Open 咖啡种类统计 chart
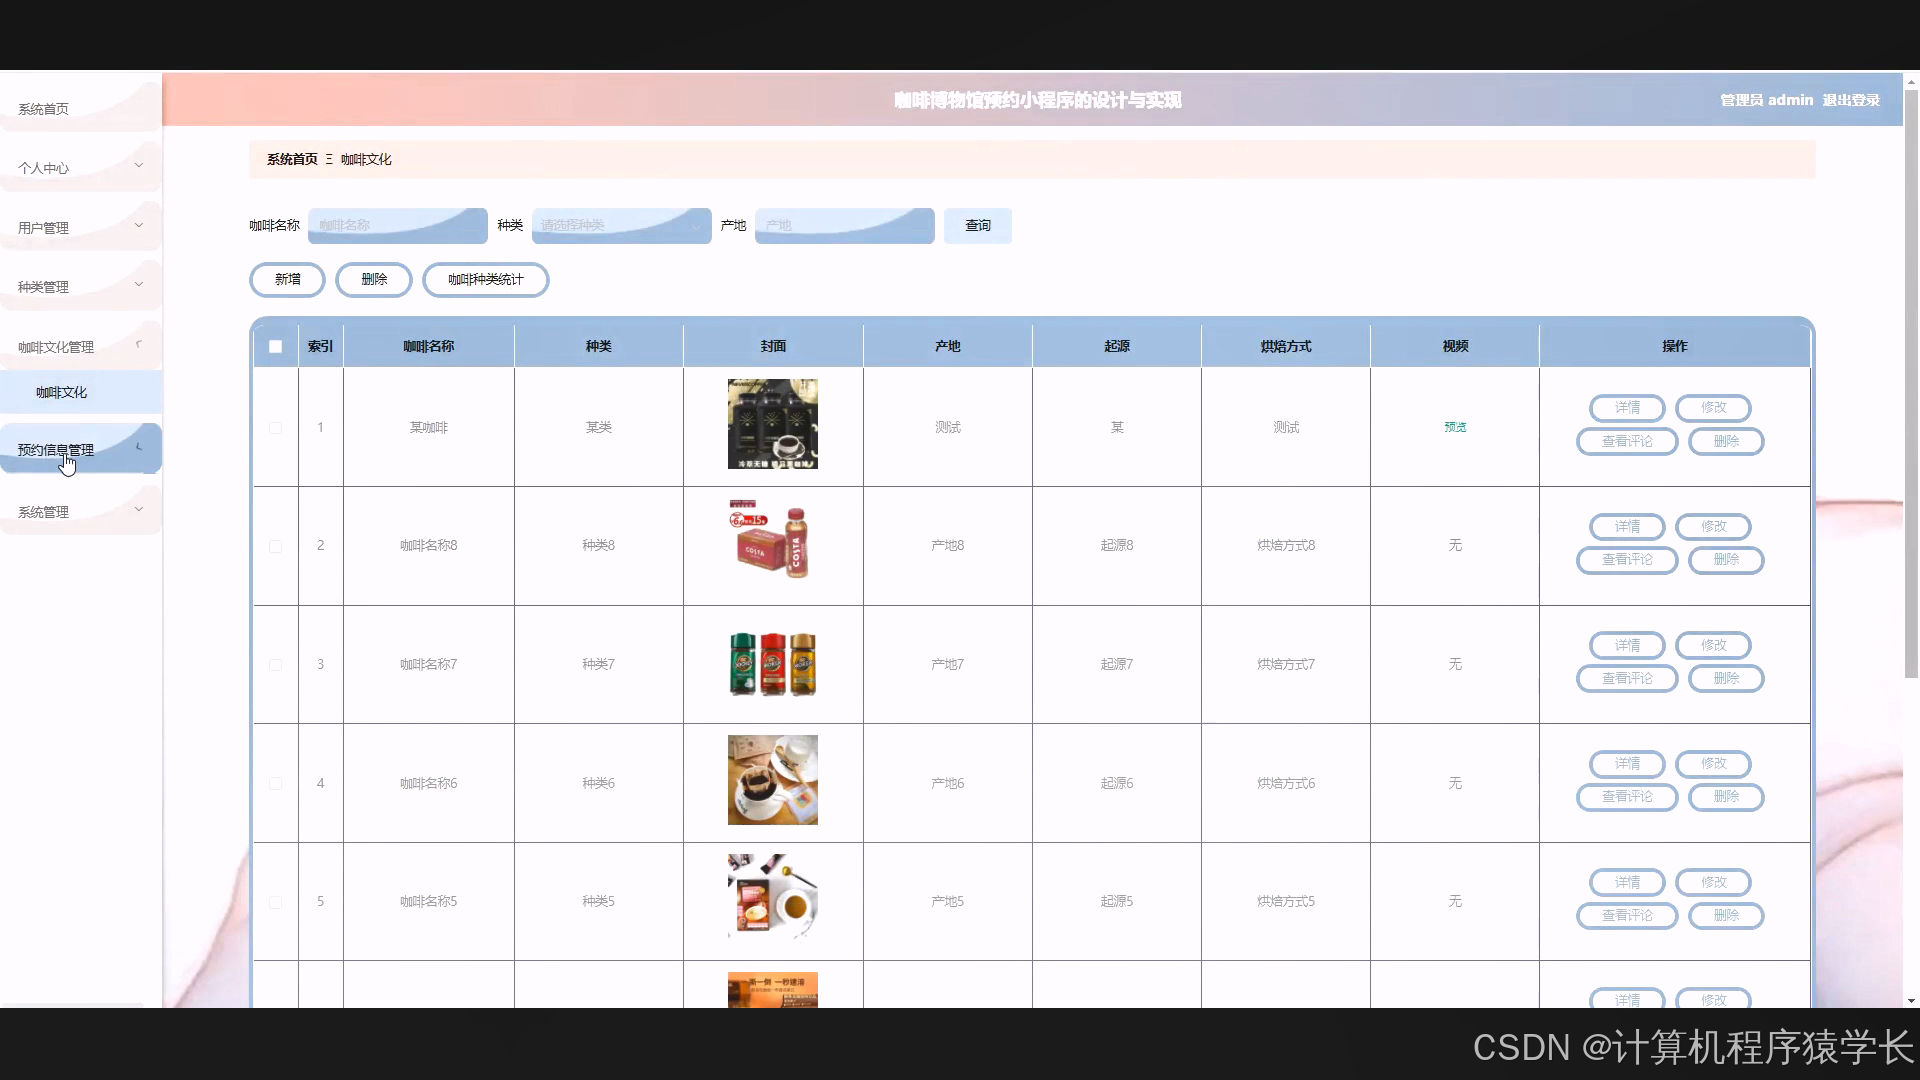Screen dimensions: 1920x1080 [x=485, y=279]
